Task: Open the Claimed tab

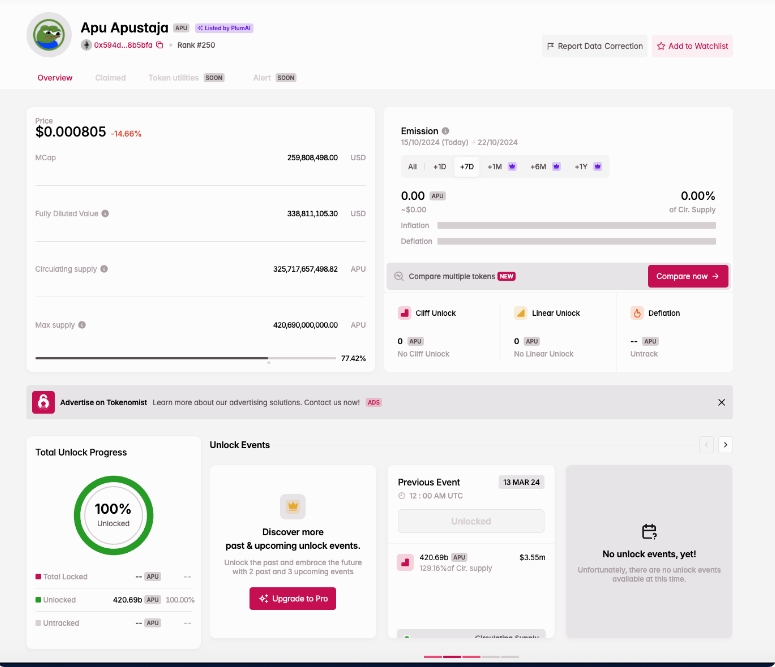Action: click(x=110, y=78)
